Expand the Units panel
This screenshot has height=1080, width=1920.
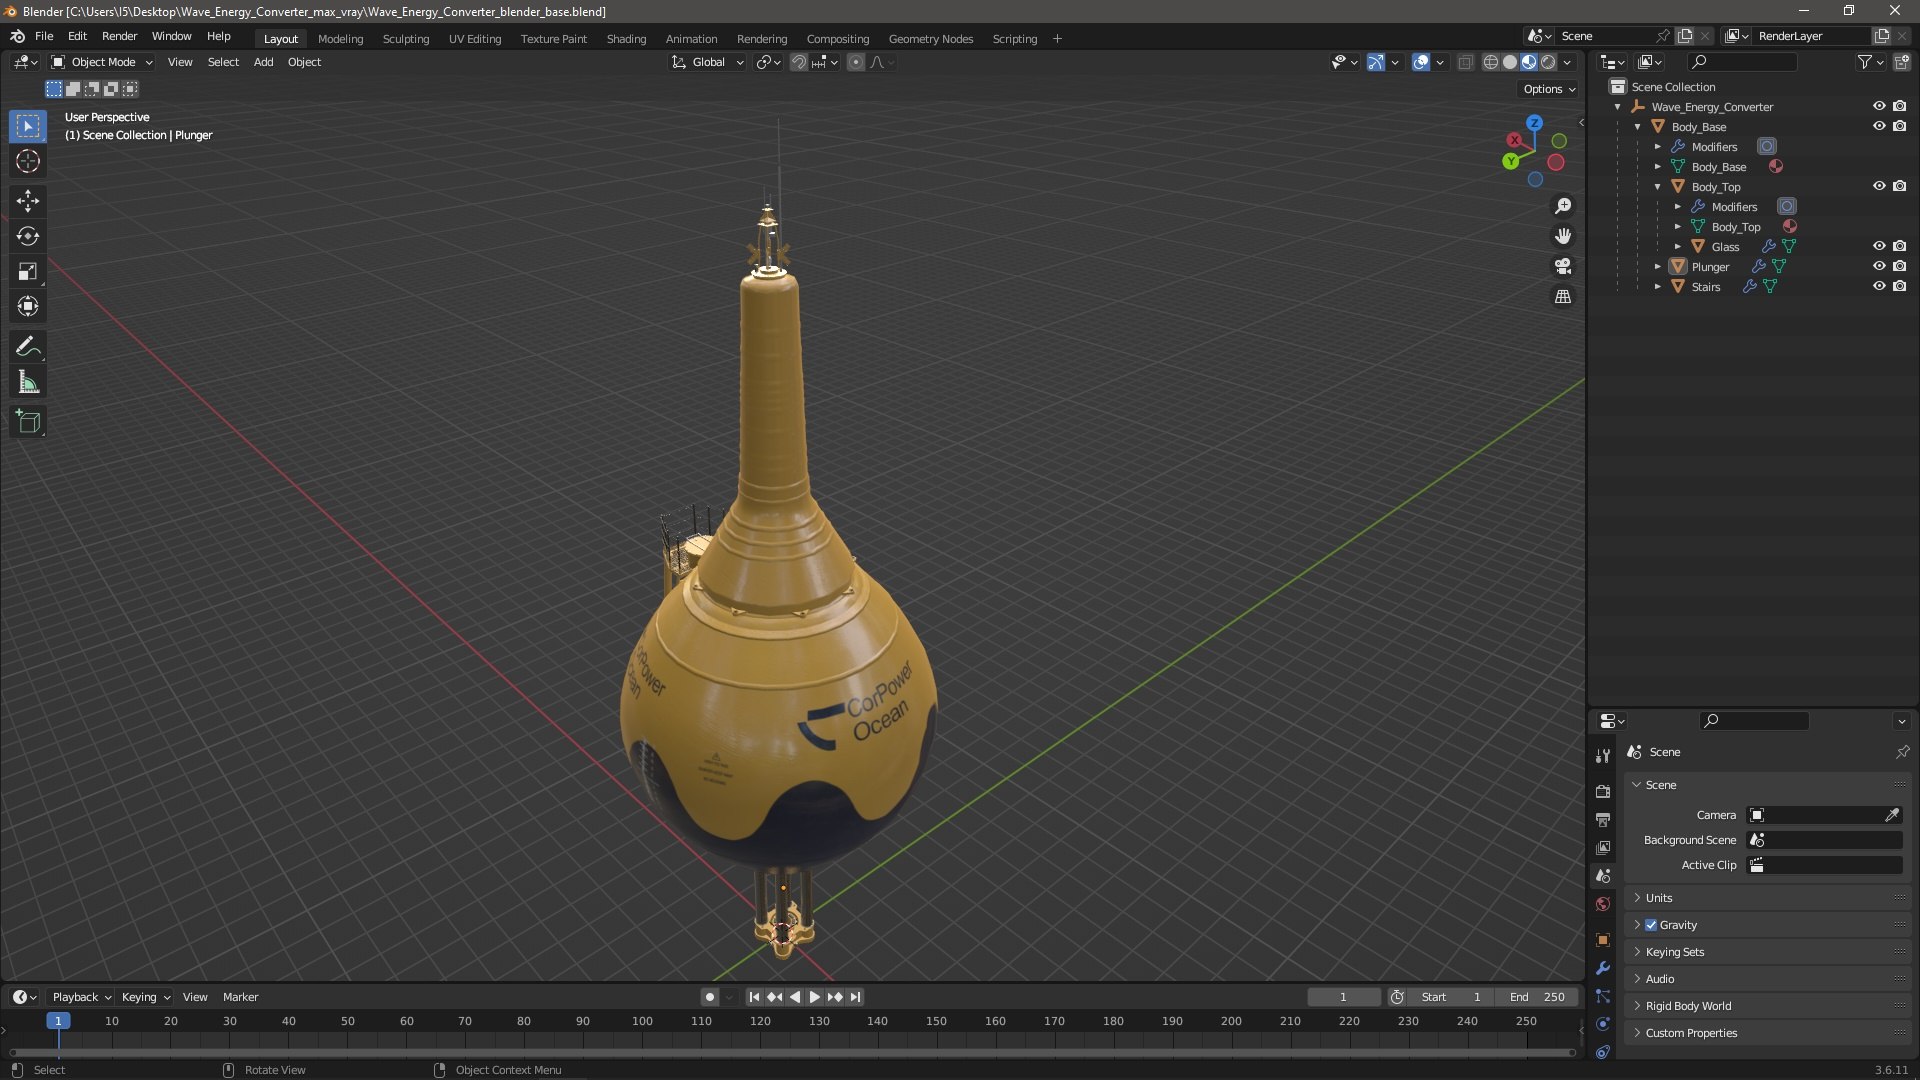[1659, 898]
